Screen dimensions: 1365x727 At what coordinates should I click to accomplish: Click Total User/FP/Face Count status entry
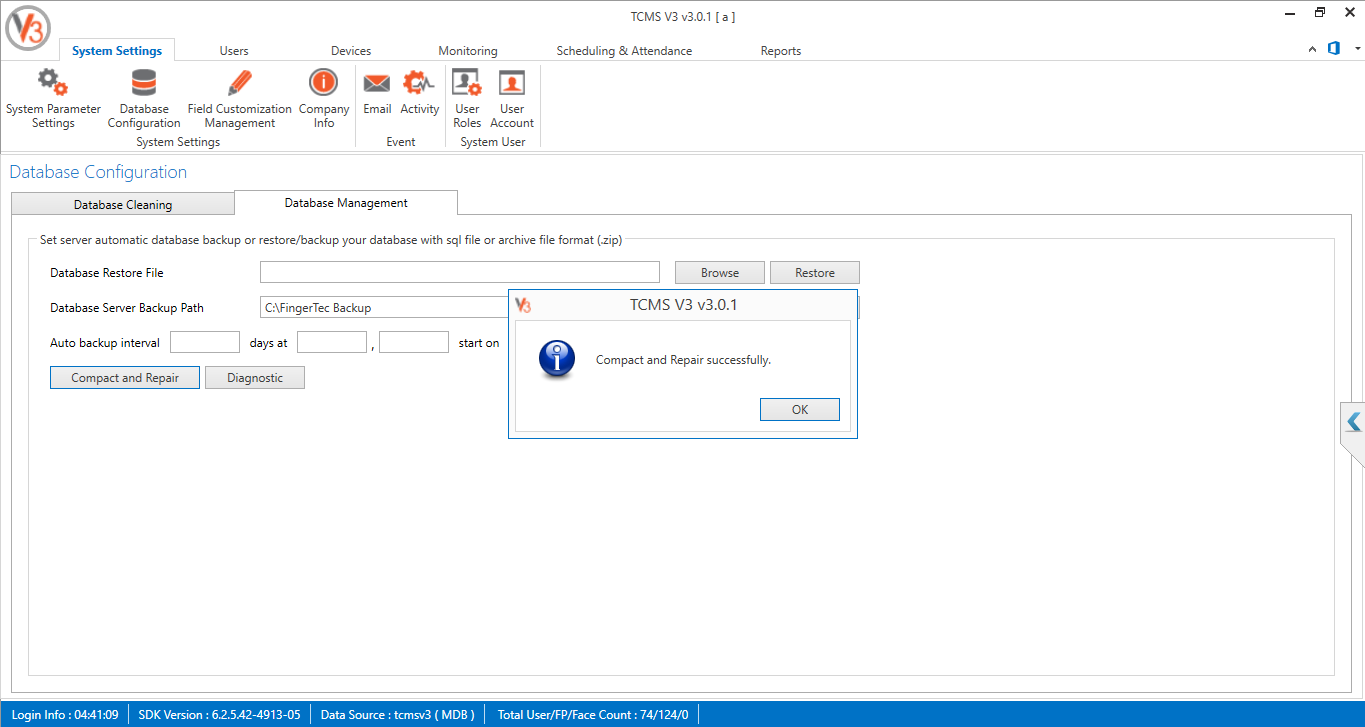pos(594,714)
